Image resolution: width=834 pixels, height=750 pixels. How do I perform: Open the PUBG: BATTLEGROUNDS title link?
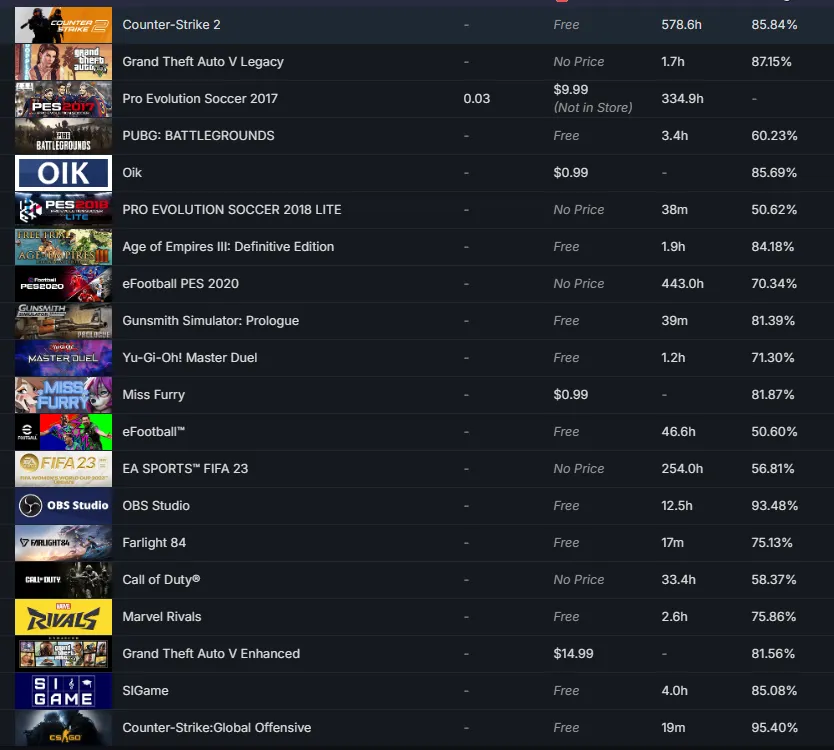click(x=198, y=136)
